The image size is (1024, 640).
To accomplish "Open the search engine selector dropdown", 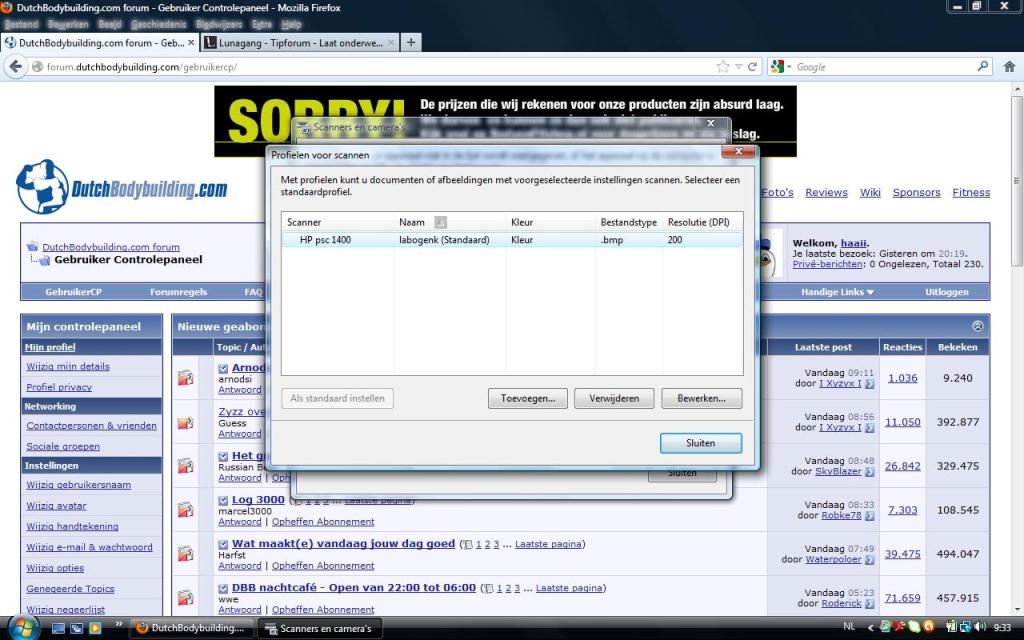I will [781, 67].
